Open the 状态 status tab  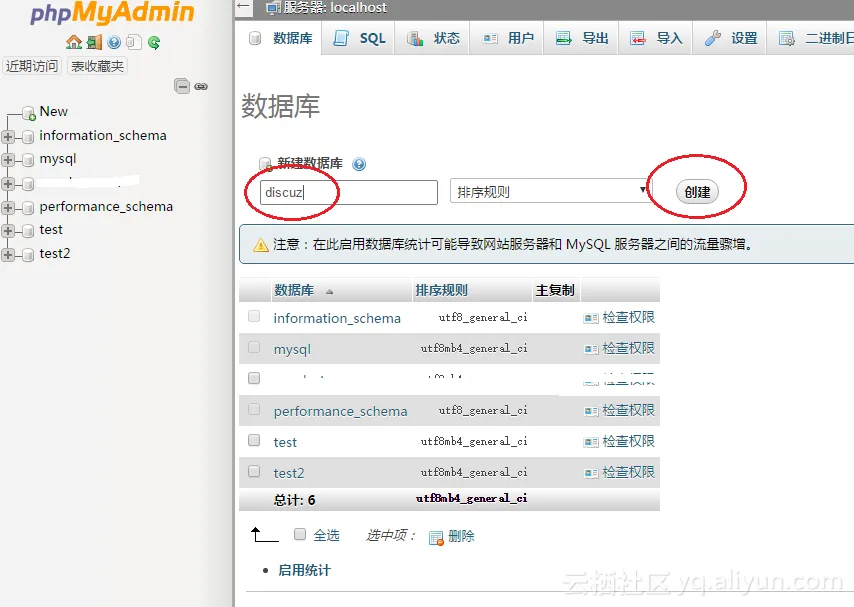pyautogui.click(x=434, y=38)
